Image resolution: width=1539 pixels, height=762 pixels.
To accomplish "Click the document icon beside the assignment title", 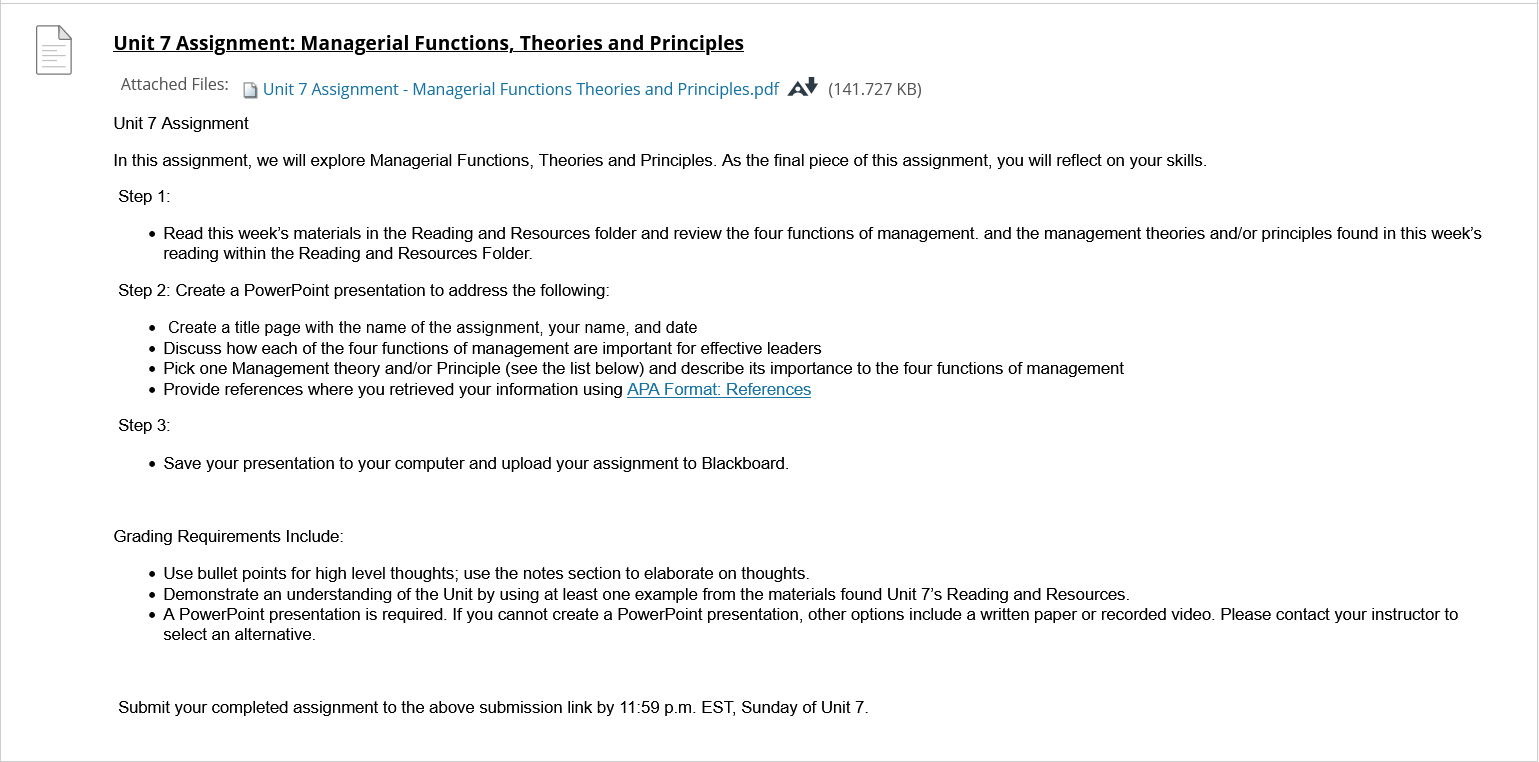I will [53, 49].
